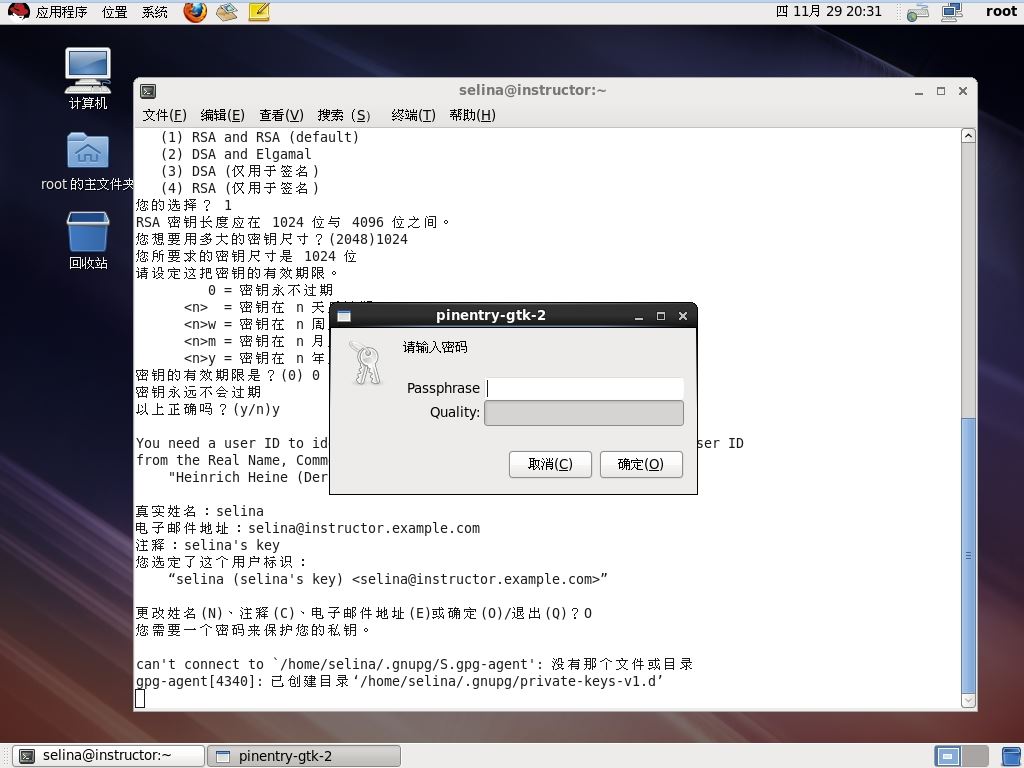The image size is (1024, 768).
Task: Click the line '(1) RSA and RSA (default)'
Action: 259,137
